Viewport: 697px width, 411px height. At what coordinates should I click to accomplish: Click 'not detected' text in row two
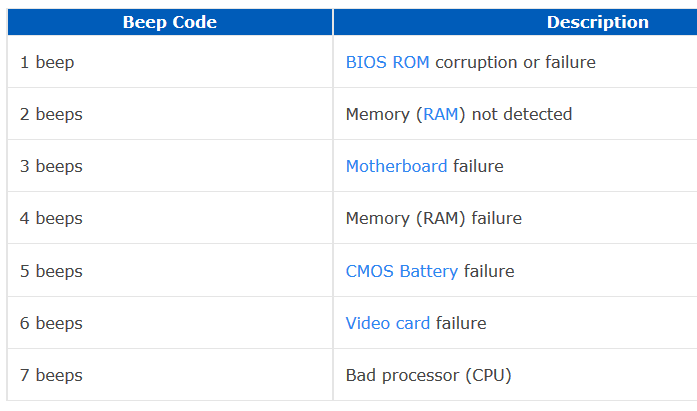tap(522, 114)
